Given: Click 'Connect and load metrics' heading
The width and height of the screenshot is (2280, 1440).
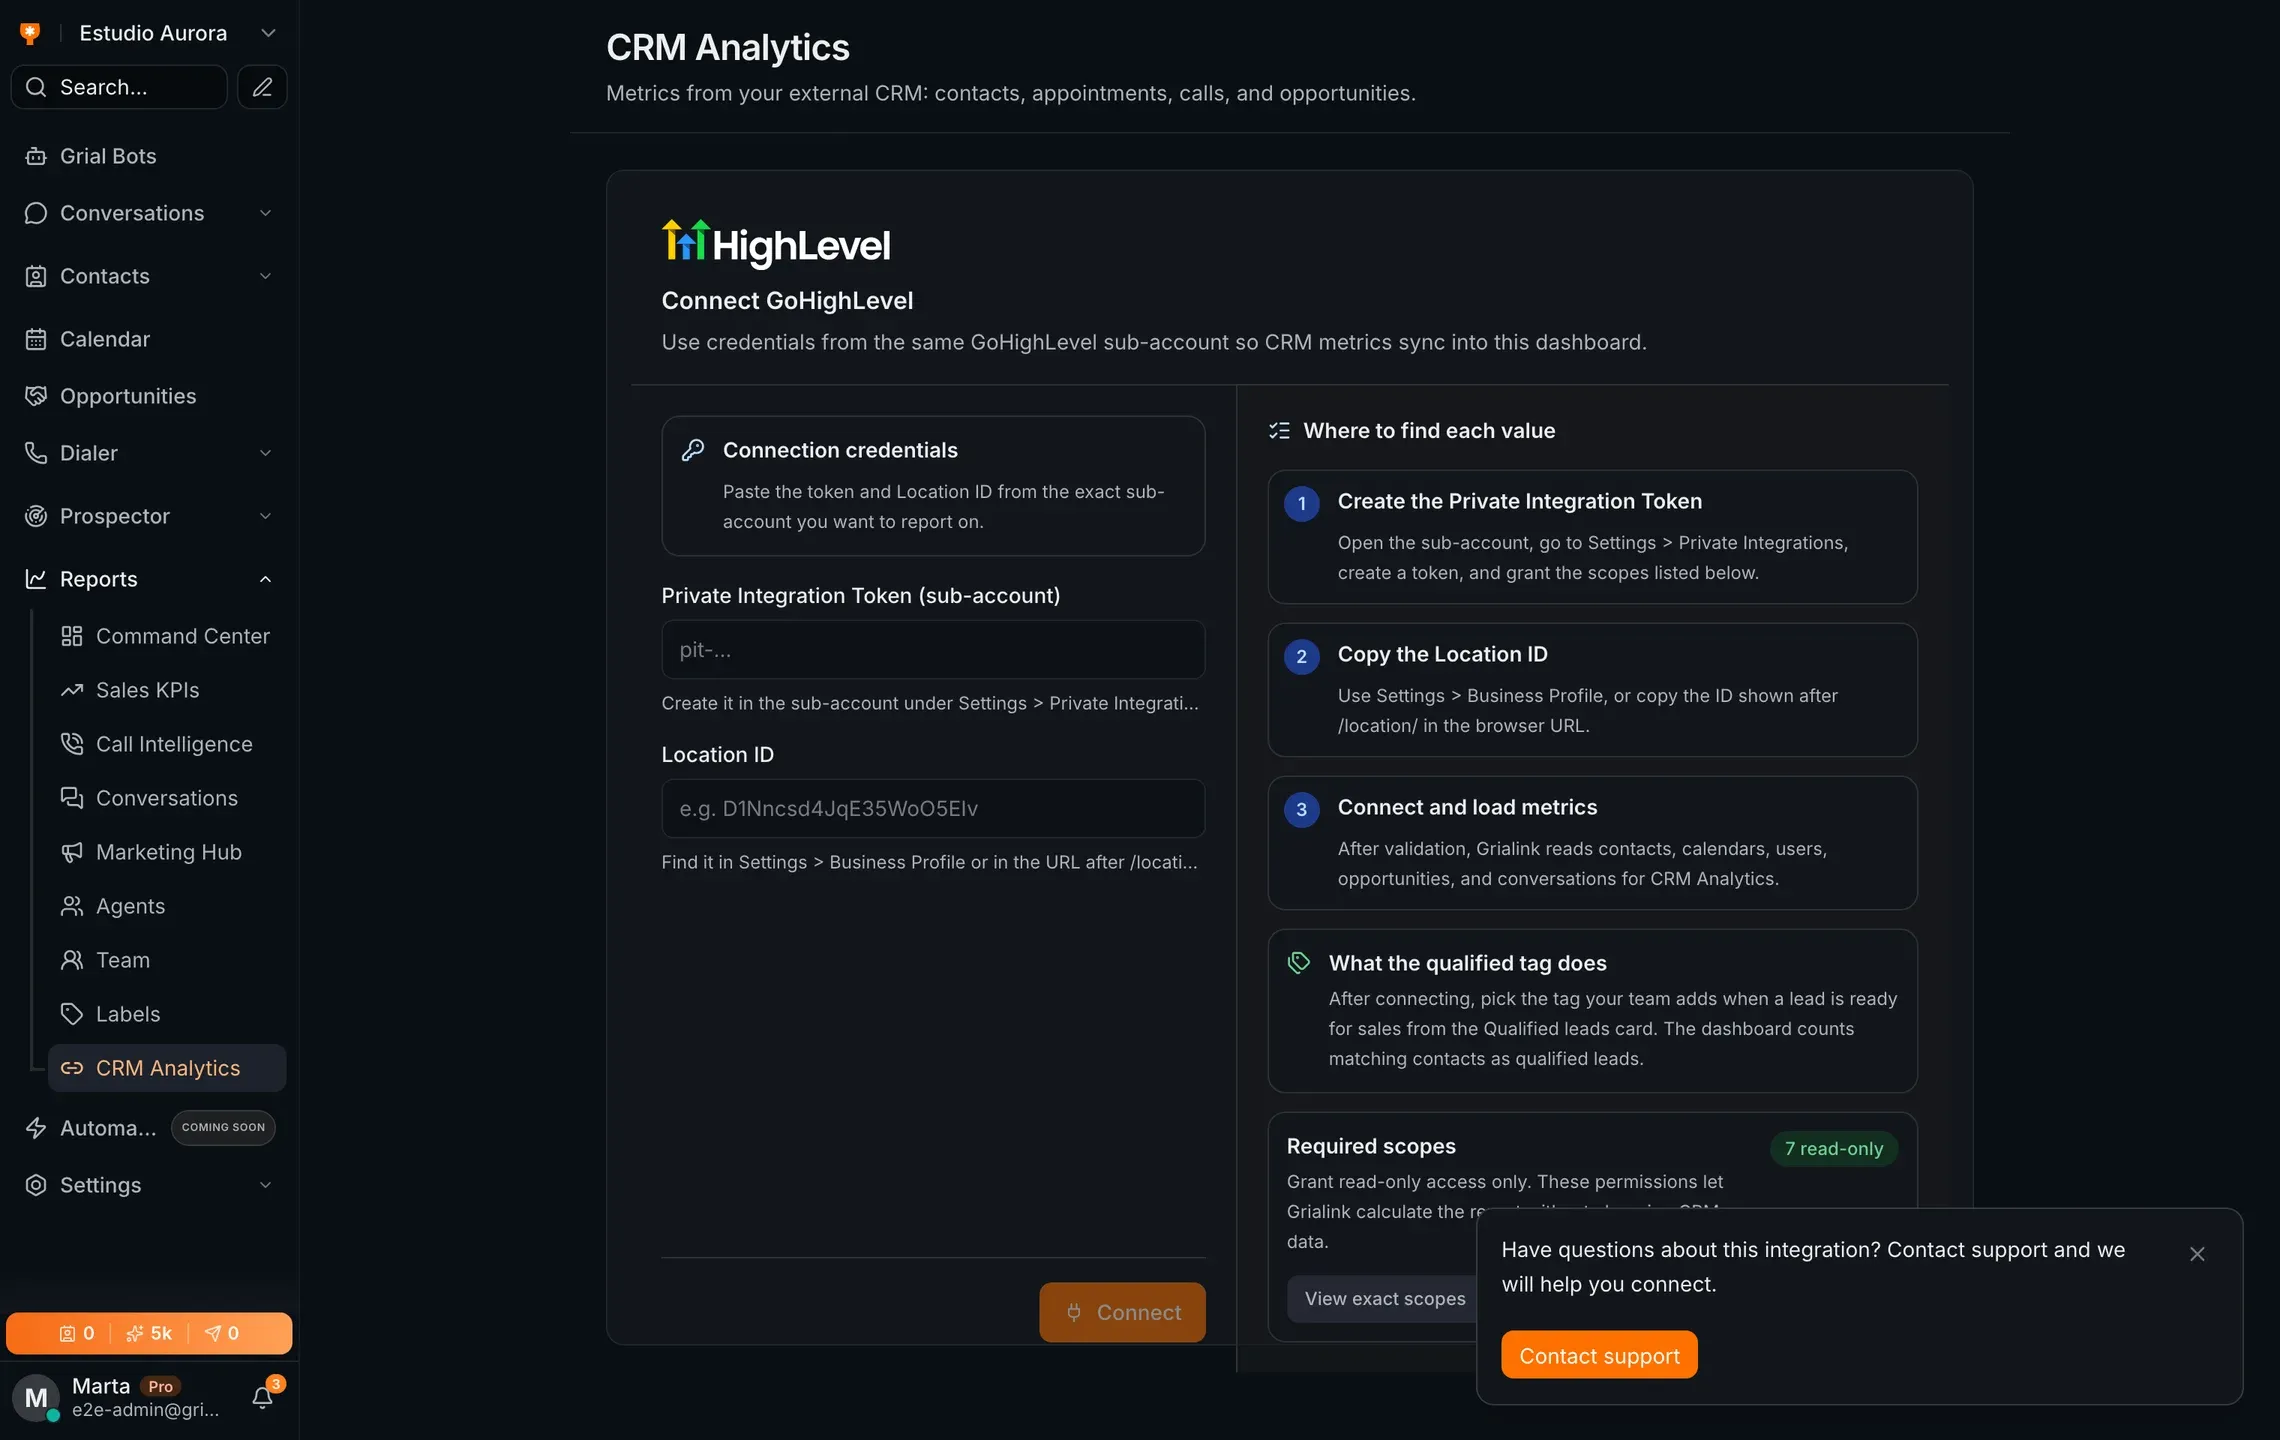Looking at the screenshot, I should click(1467, 807).
